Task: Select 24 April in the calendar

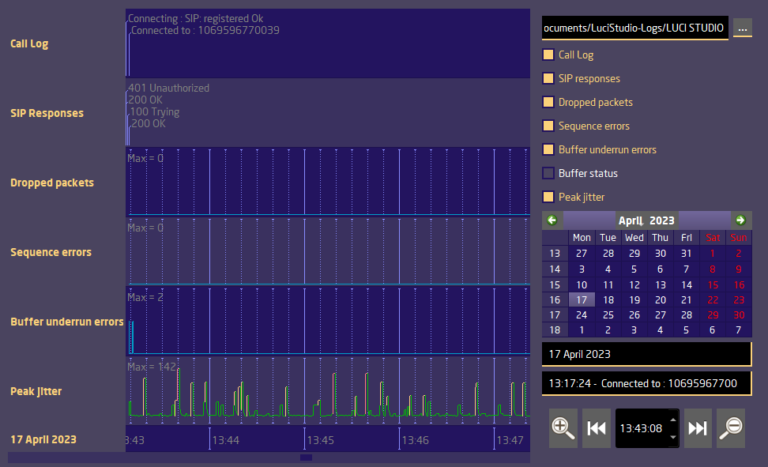Action: (x=581, y=314)
